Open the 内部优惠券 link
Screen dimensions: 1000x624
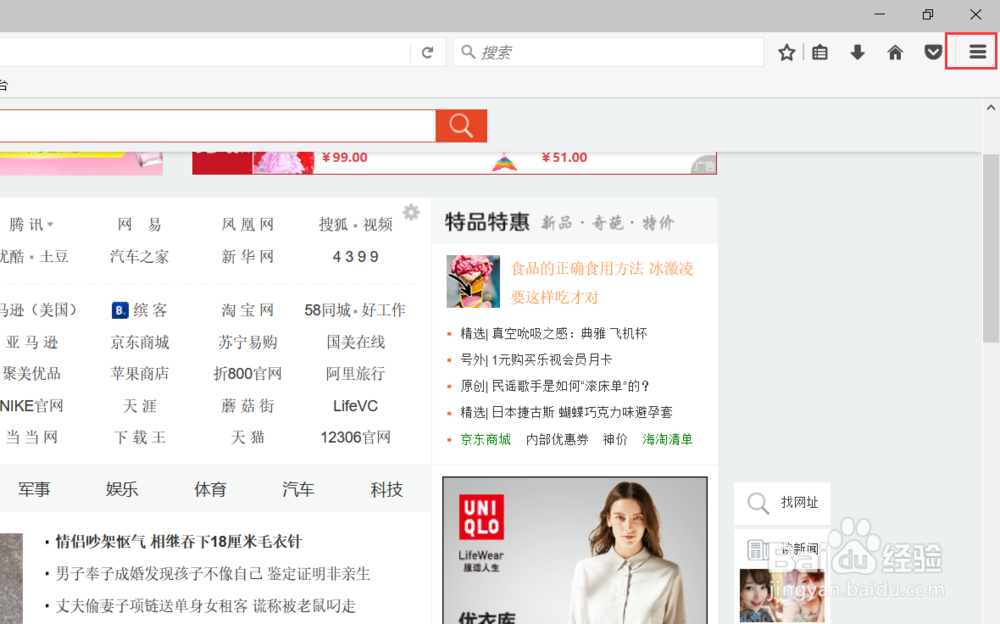(557, 439)
